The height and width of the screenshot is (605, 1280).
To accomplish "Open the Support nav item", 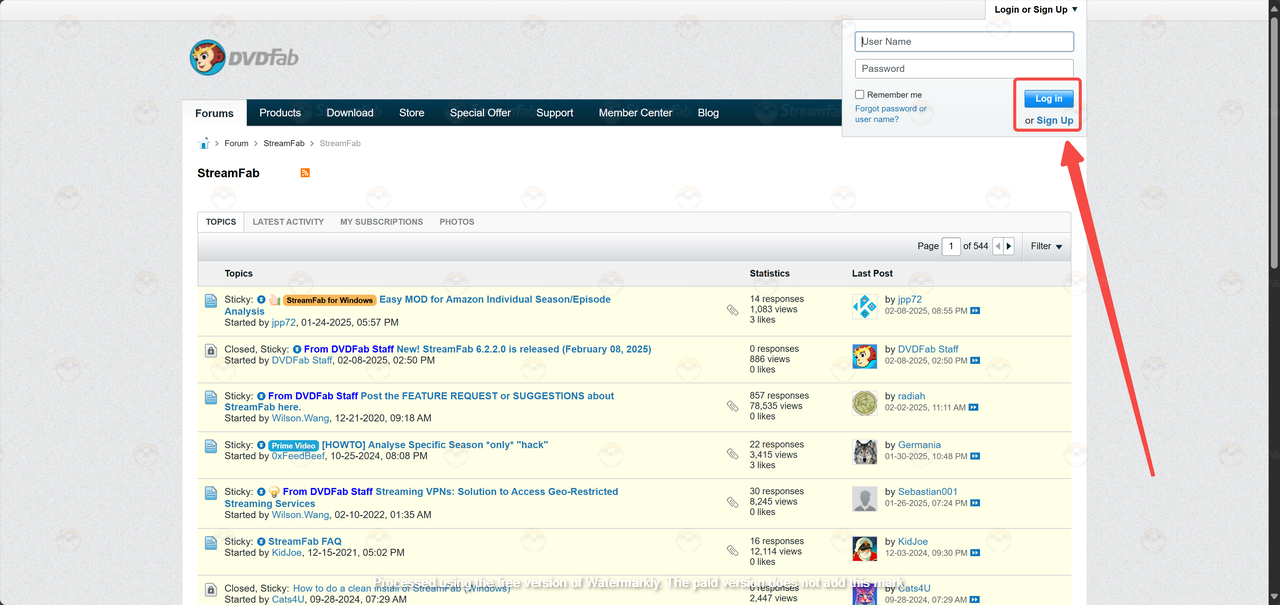I will (555, 113).
